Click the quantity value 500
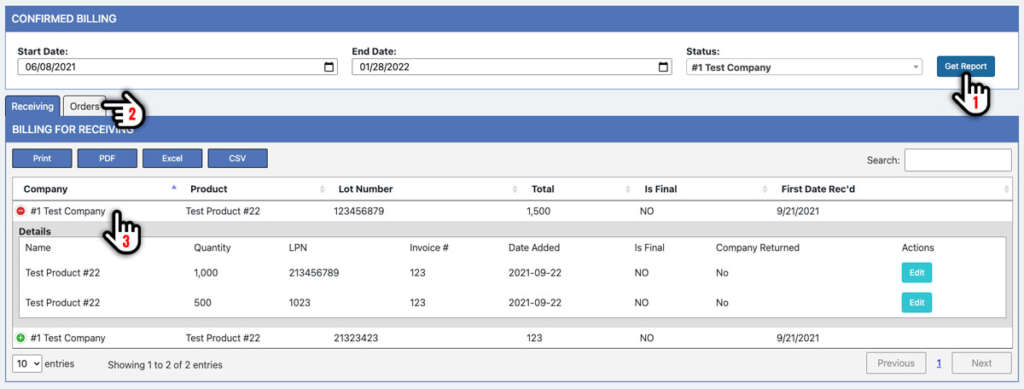Image resolution: width=1024 pixels, height=389 pixels. click(202, 303)
